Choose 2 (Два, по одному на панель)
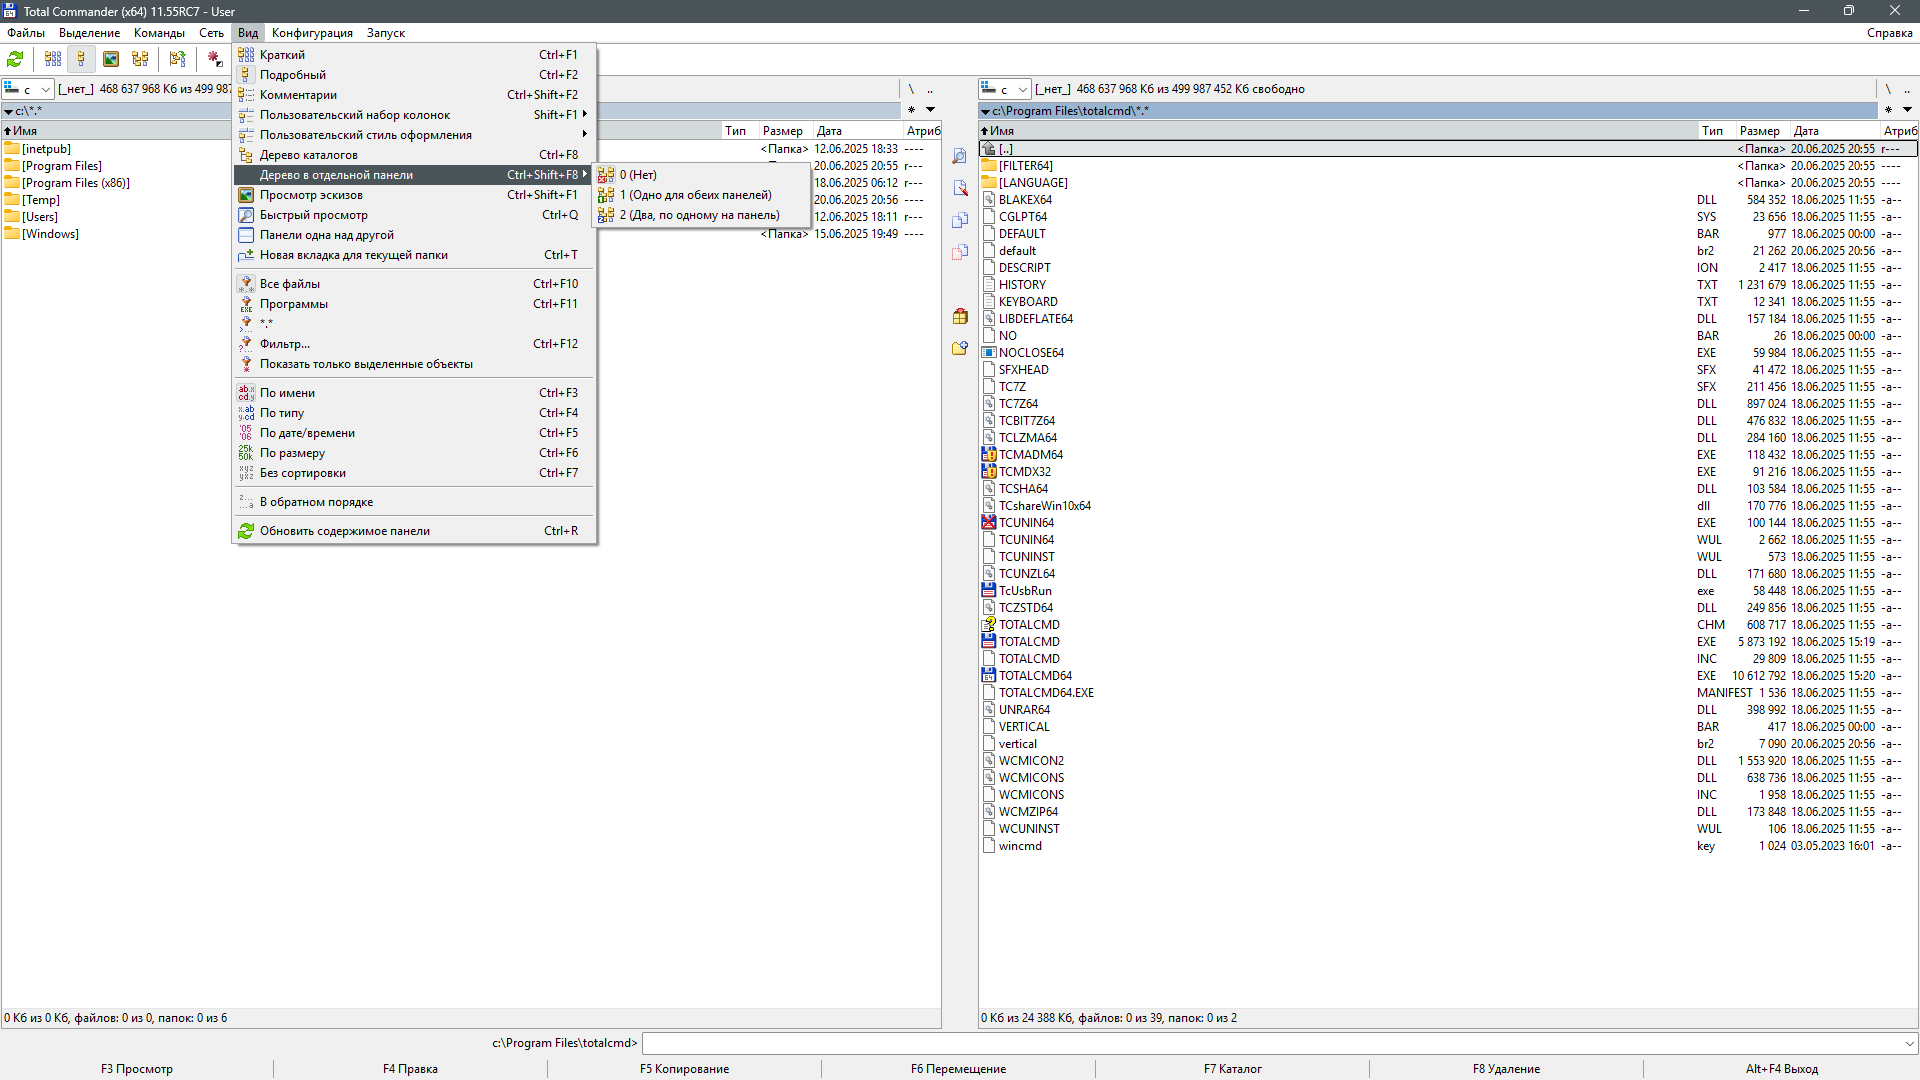Screen dimensions: 1920x1080 click(701, 215)
